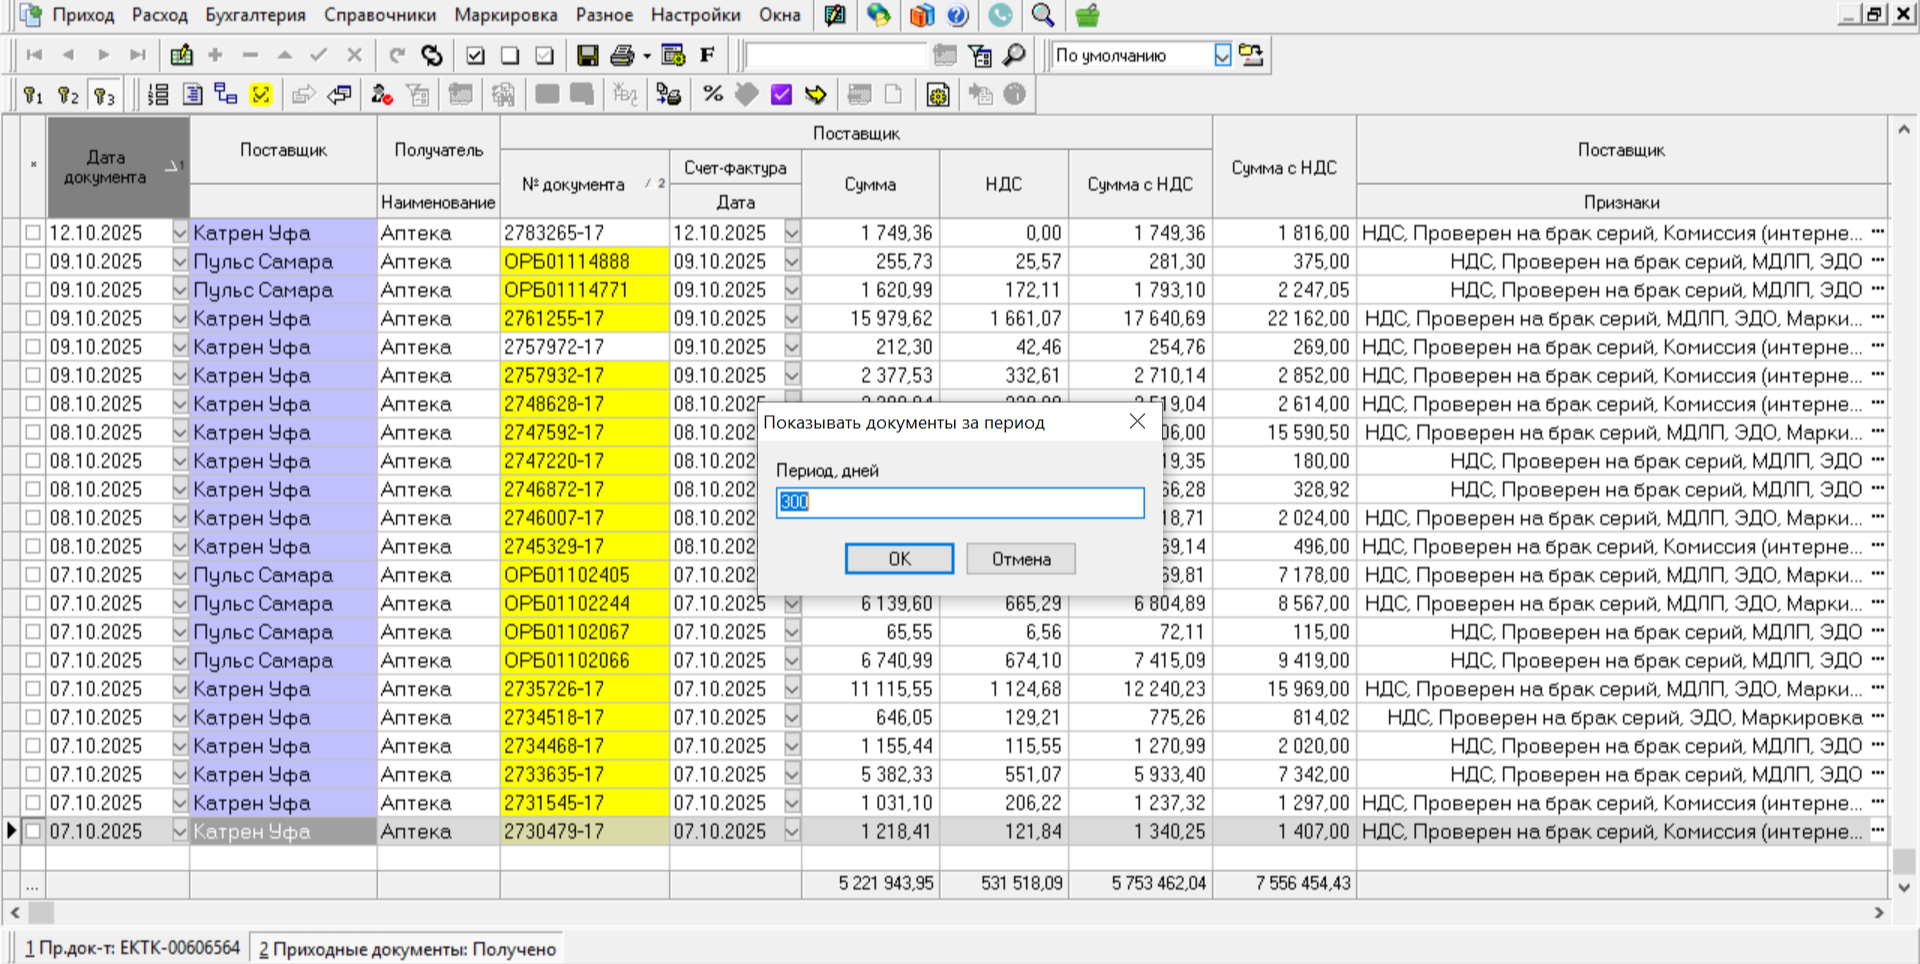Click the purple checkmark toolbar icon
The width and height of the screenshot is (1920, 964).
point(781,94)
